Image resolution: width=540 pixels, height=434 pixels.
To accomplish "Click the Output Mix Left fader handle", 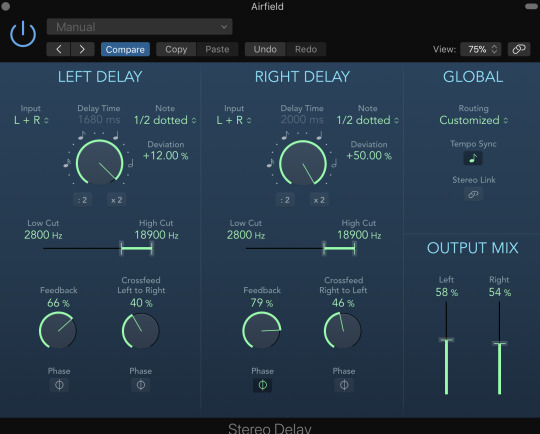I will click(x=446, y=340).
